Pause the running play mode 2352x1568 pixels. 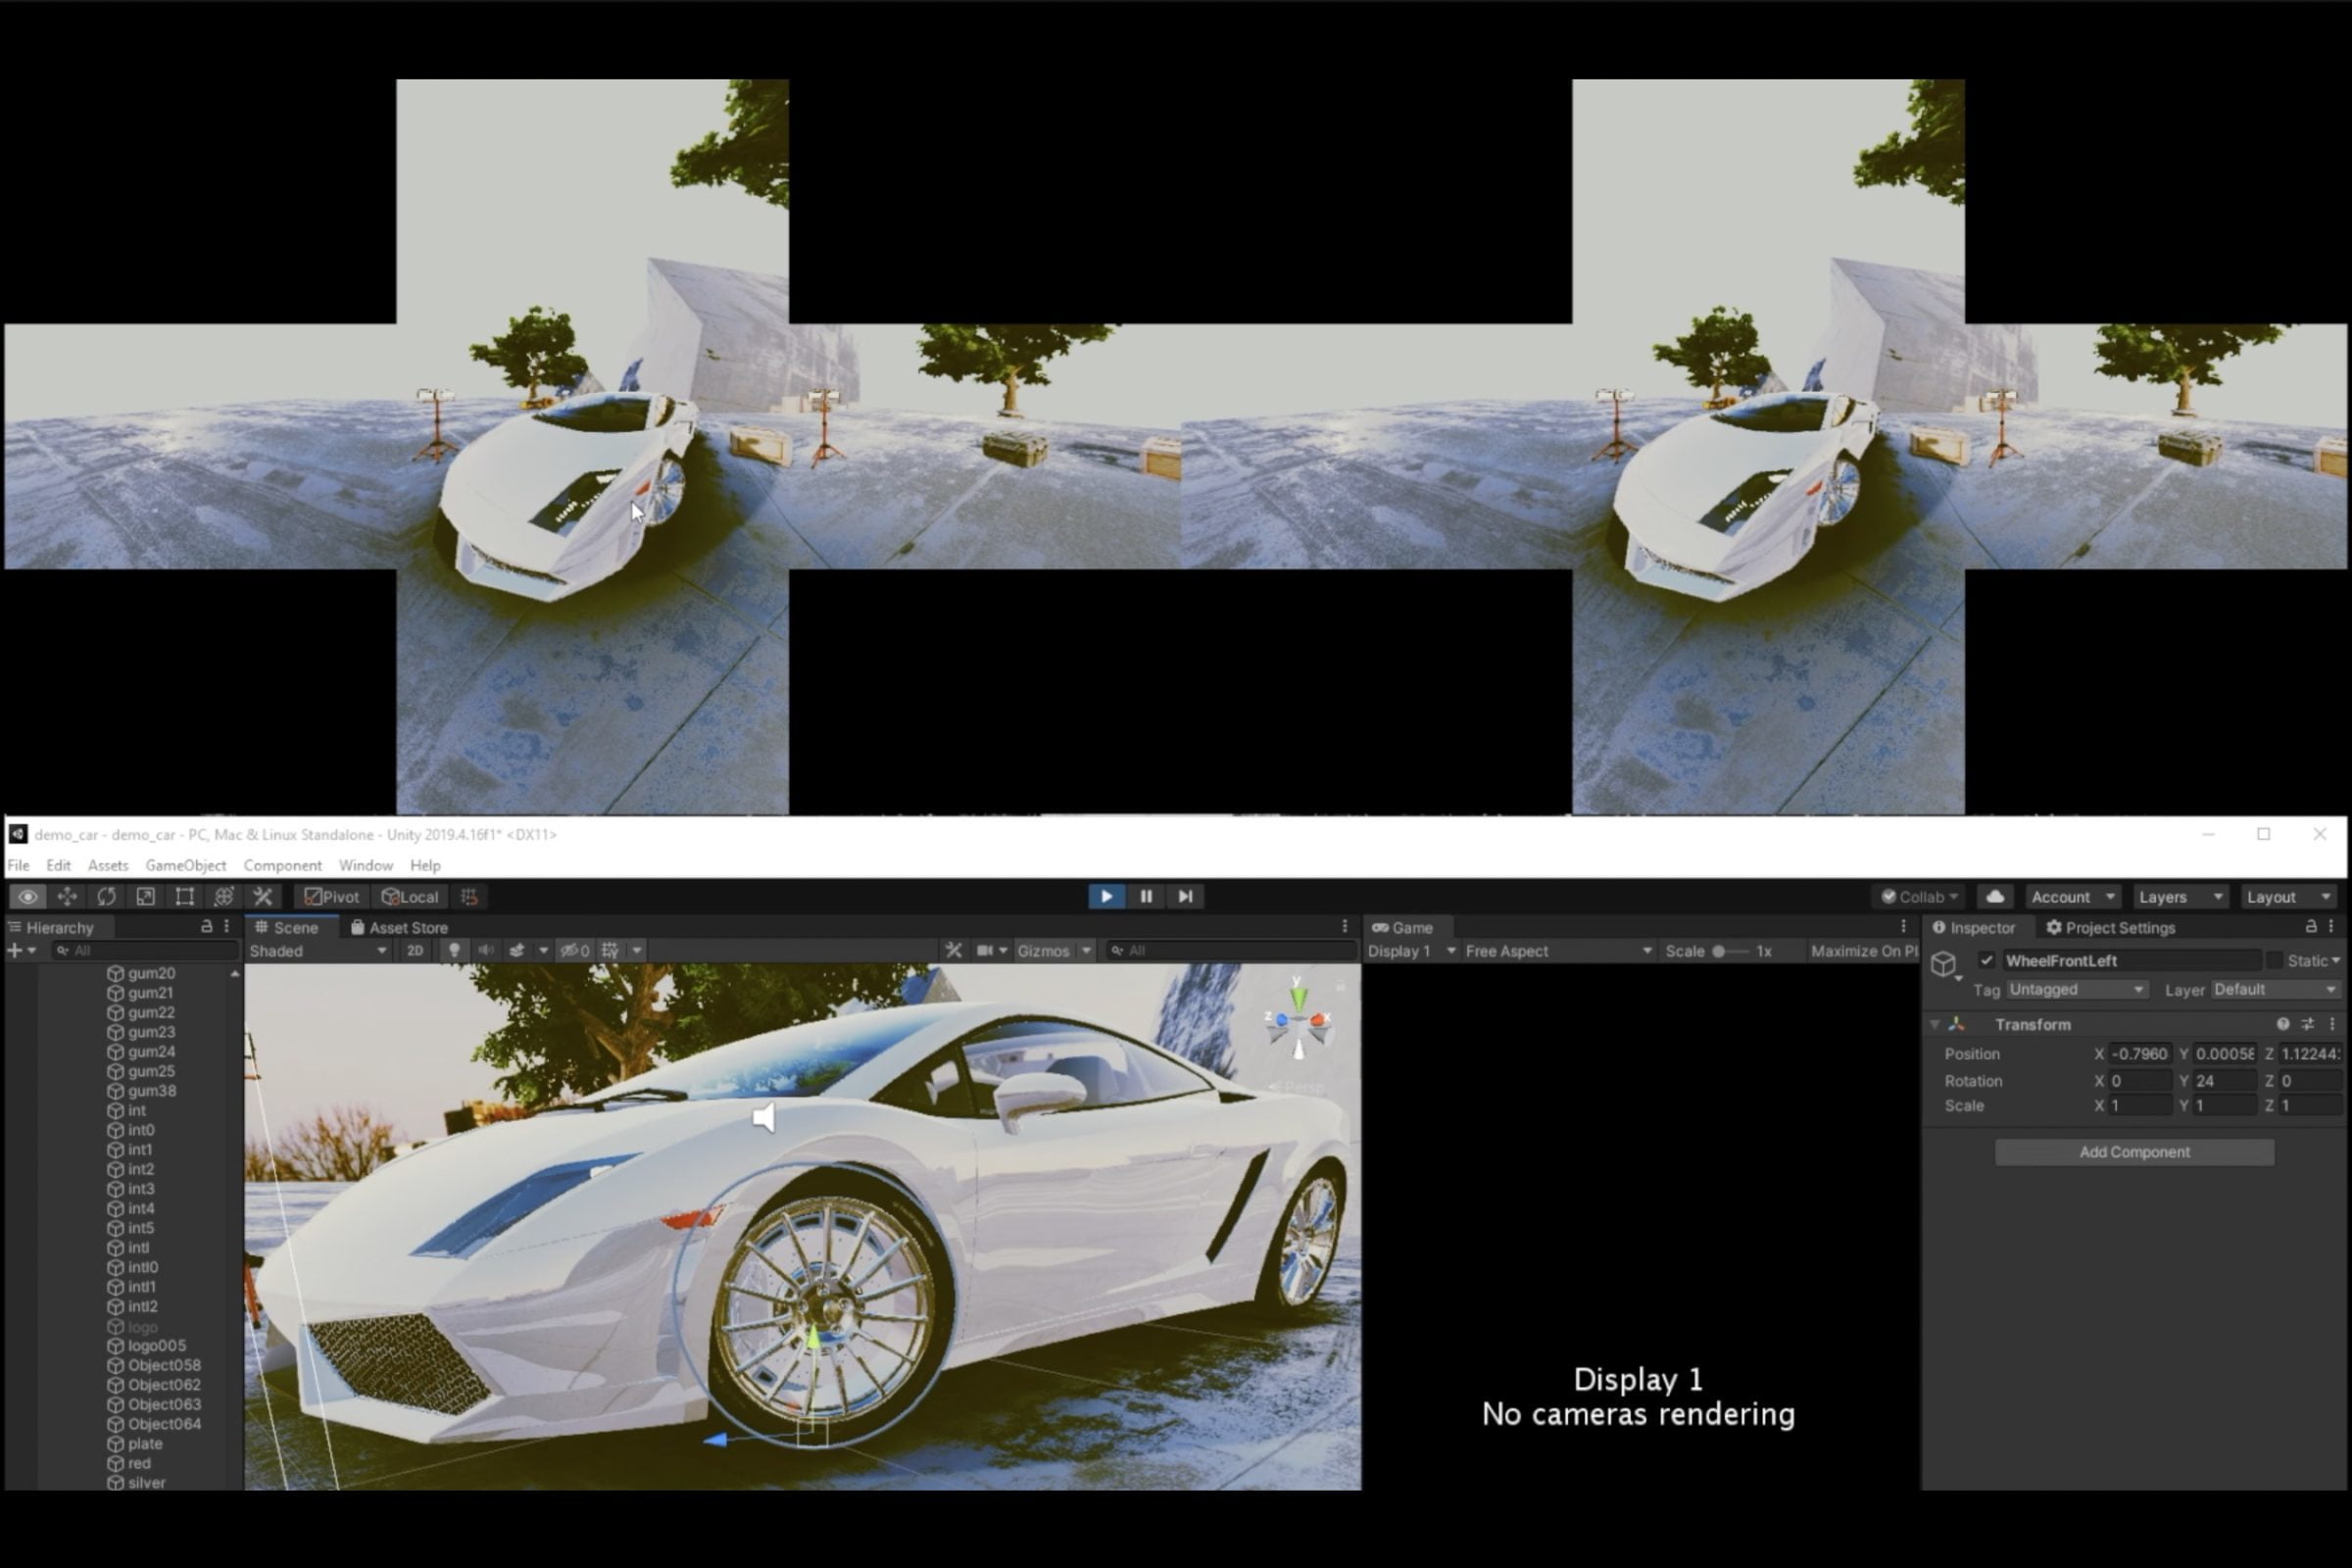pos(1146,897)
